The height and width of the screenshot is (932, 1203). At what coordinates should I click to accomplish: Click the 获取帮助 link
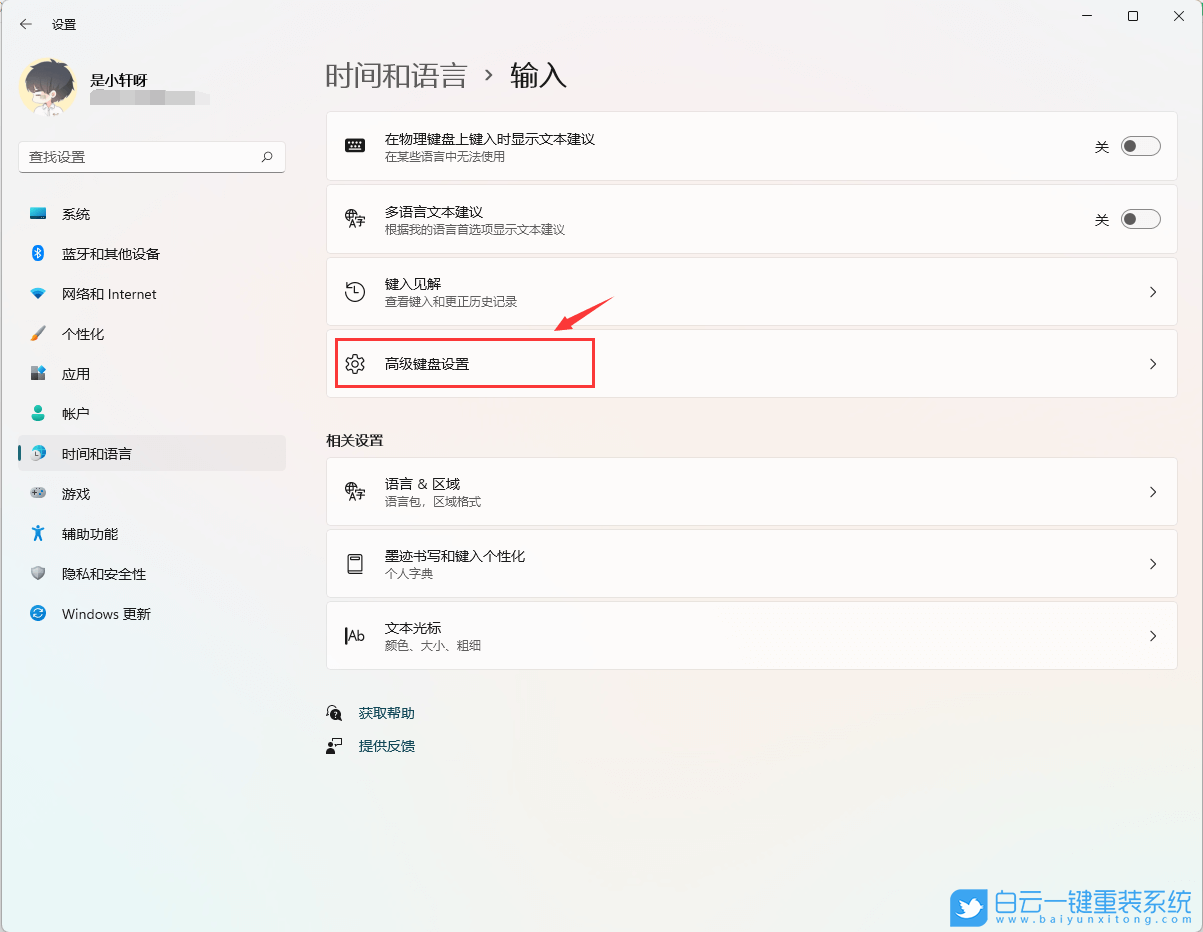click(x=386, y=712)
